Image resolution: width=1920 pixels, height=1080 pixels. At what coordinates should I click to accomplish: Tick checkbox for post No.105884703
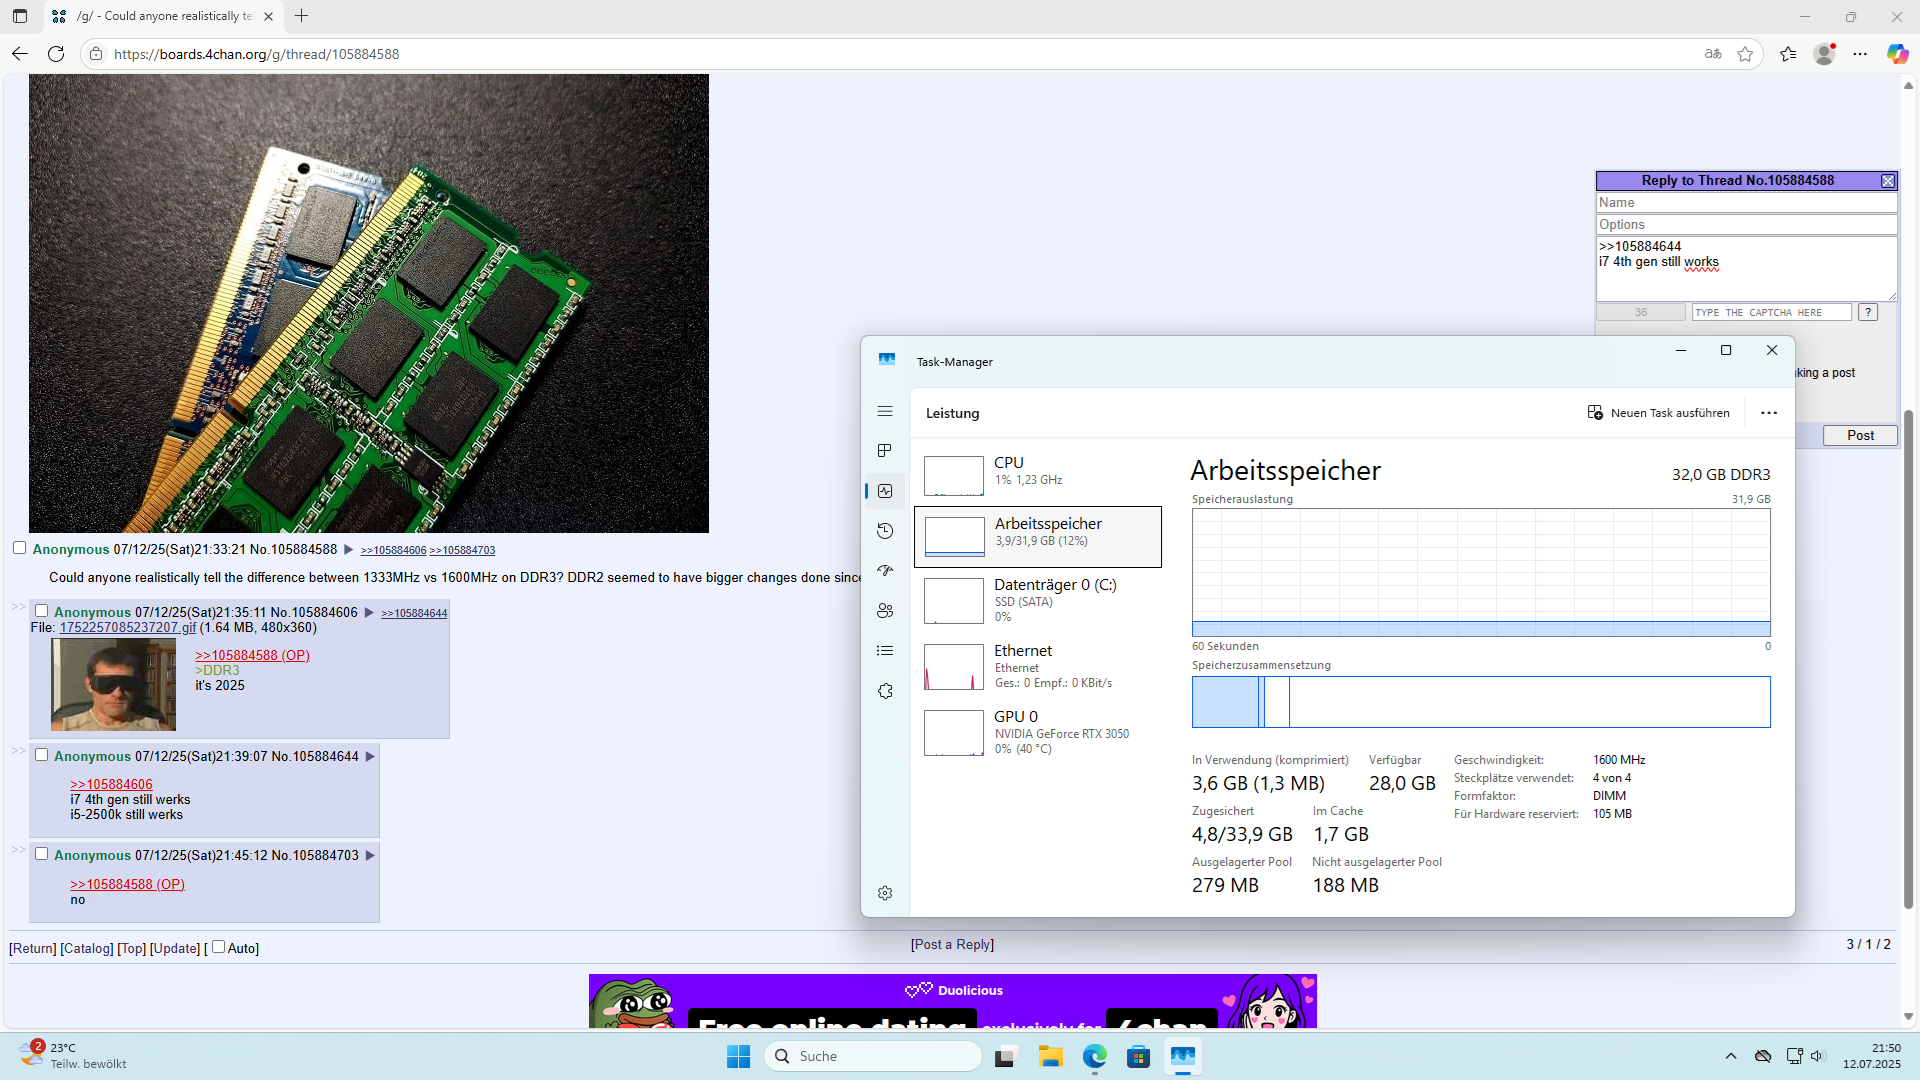41,854
